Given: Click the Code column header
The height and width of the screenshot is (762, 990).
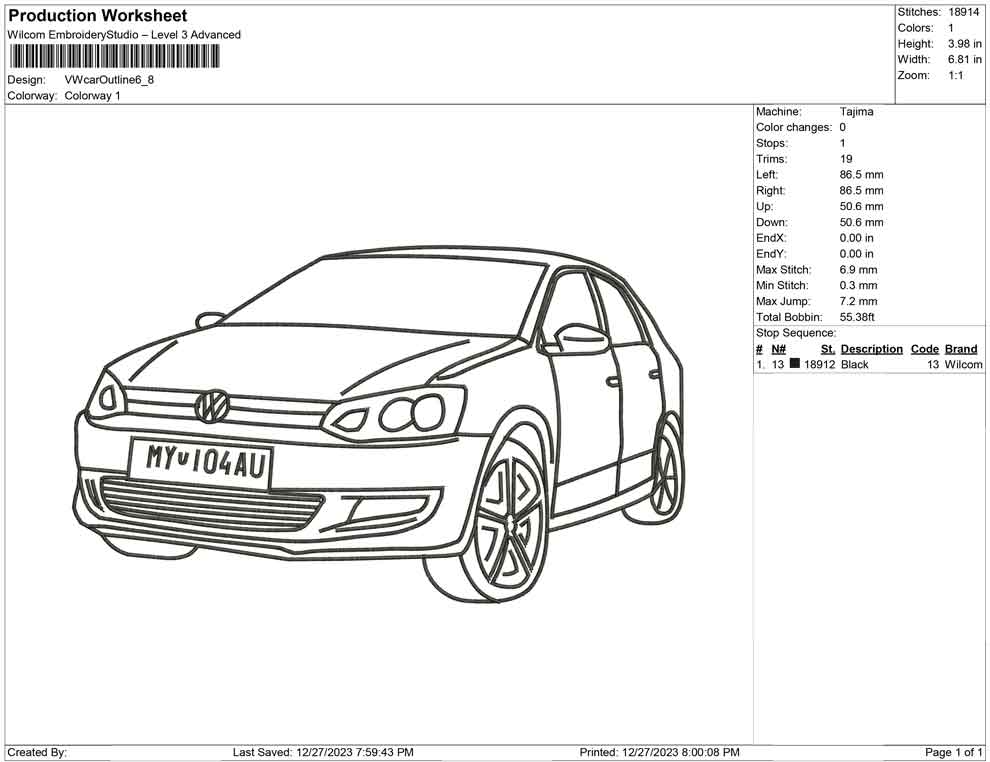Looking at the screenshot, I should click(x=924, y=349).
